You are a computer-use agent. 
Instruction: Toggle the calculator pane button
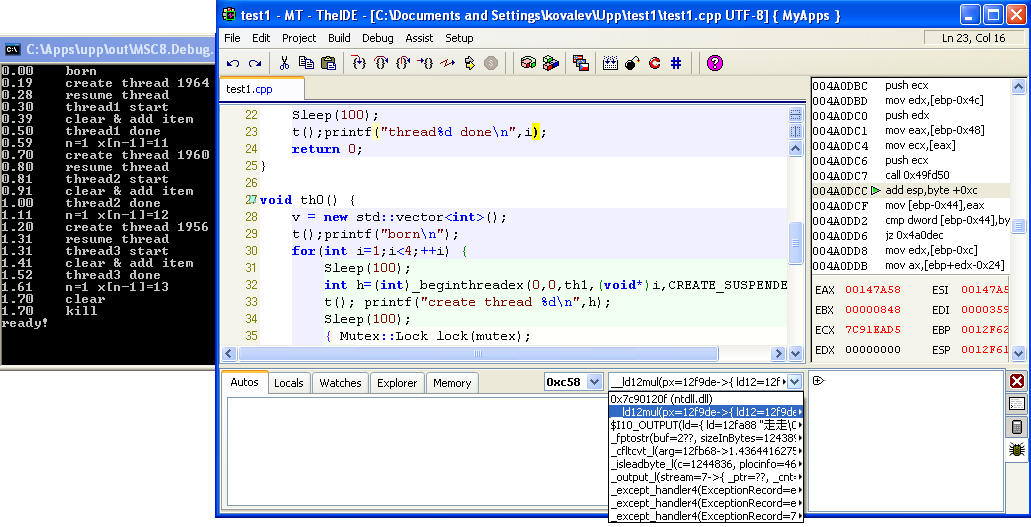[1017, 427]
